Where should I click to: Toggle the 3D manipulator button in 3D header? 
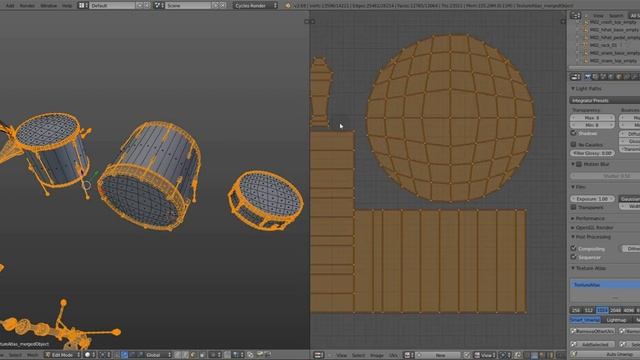click(117, 355)
